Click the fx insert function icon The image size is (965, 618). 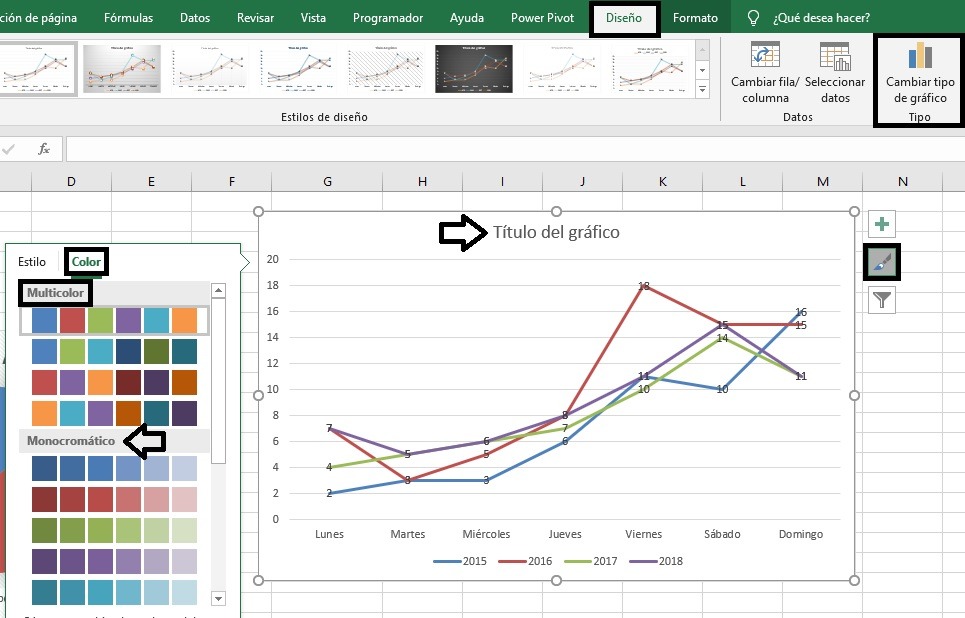point(42,148)
